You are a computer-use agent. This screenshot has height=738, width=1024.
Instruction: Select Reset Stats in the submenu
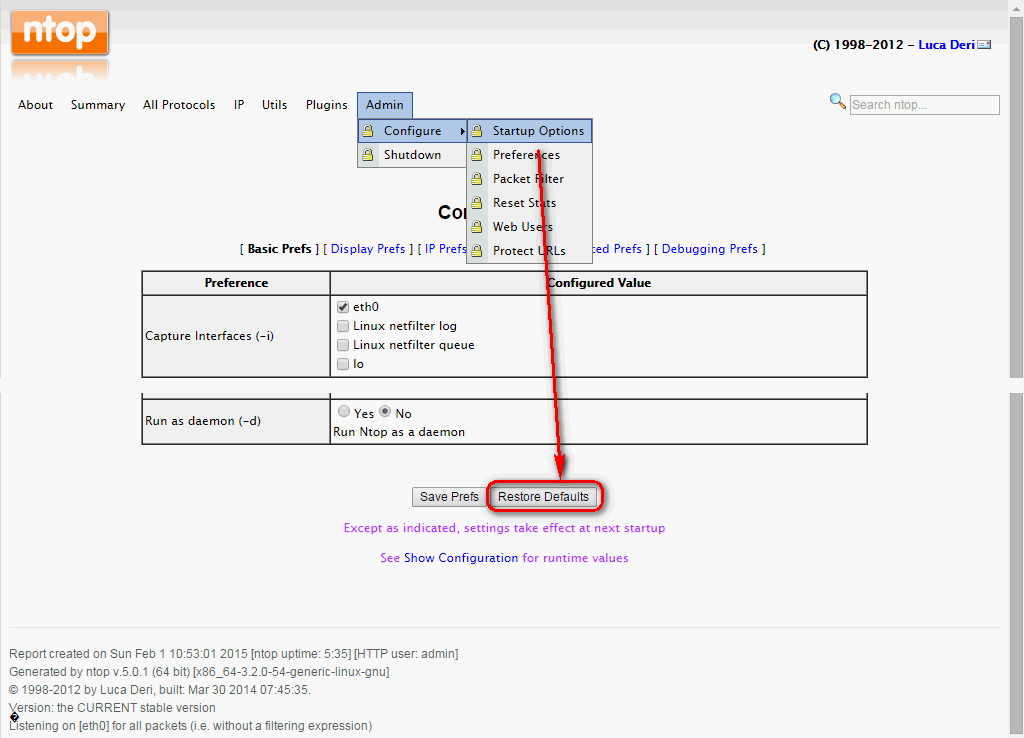pyautogui.click(x=530, y=202)
